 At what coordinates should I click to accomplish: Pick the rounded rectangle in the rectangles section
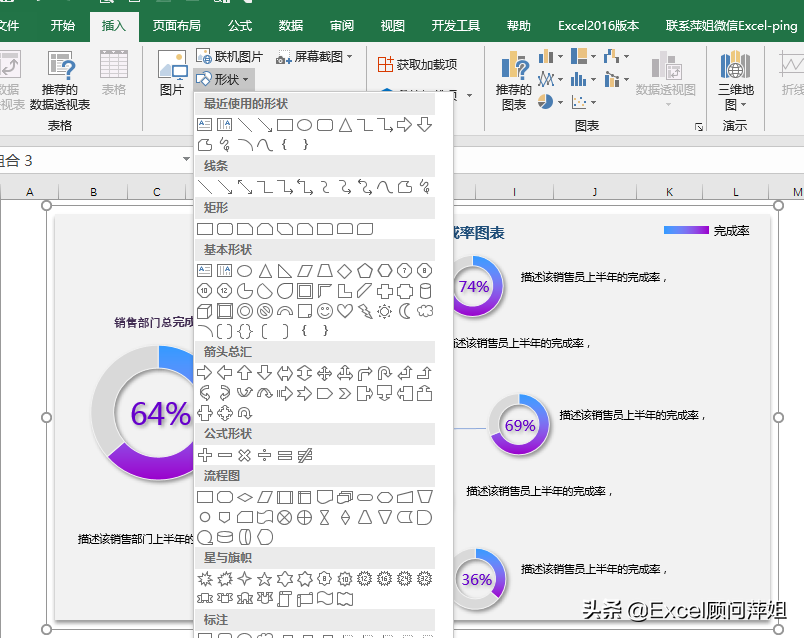pos(225,229)
